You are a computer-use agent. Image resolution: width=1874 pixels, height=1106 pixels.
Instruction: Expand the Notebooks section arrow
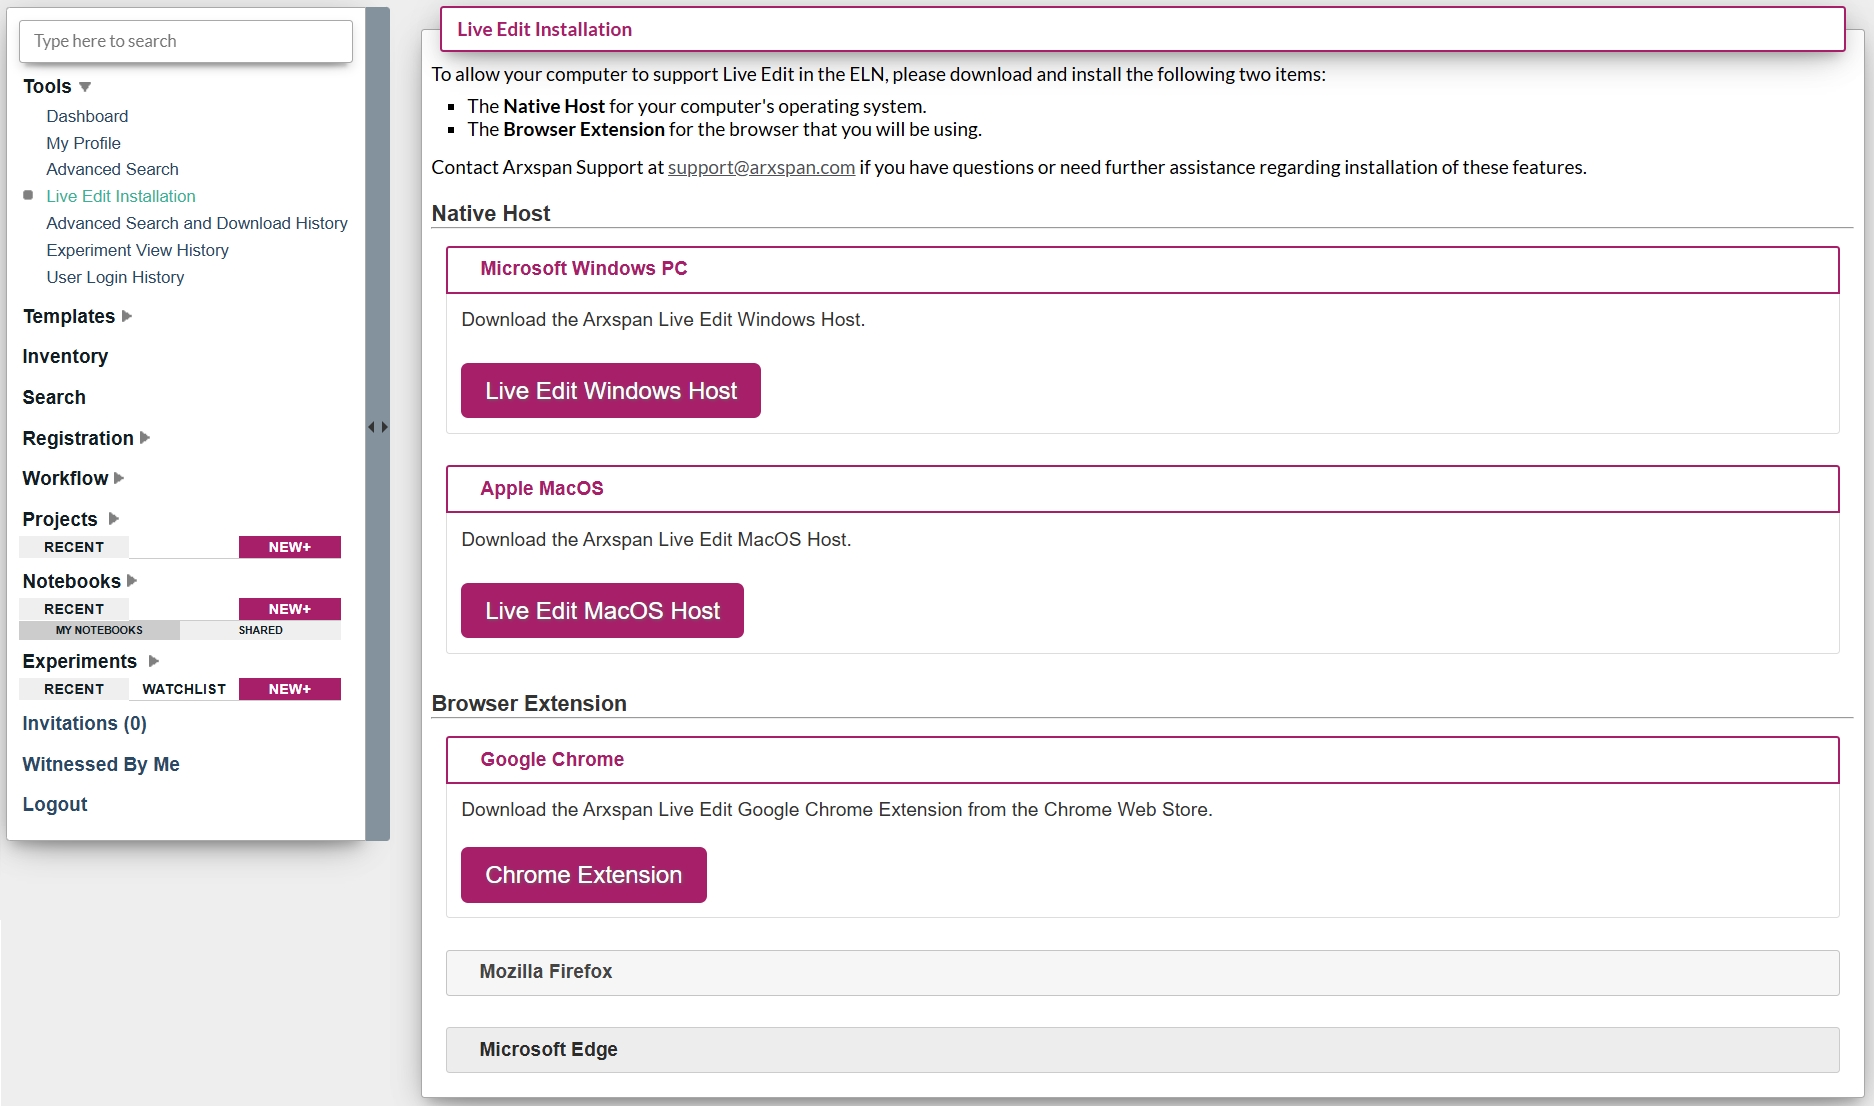132,581
